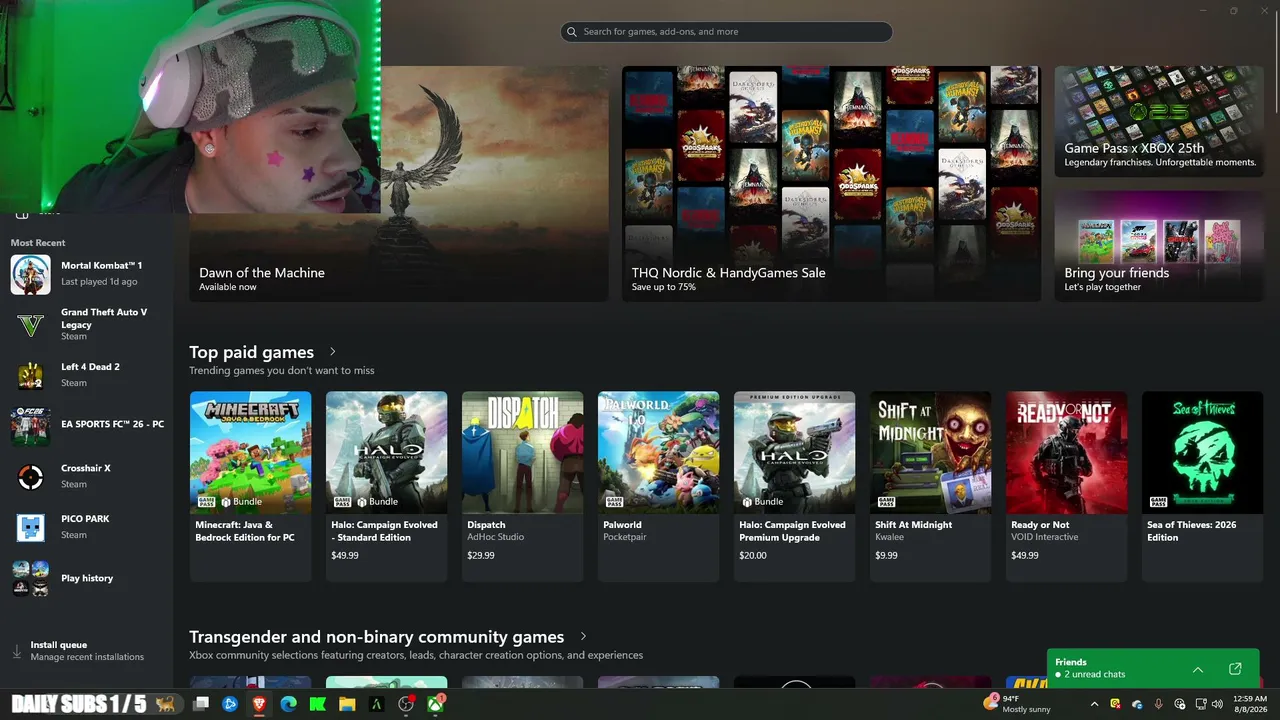
Task: Open PICO PARK game icon
Action: [x=30, y=528]
